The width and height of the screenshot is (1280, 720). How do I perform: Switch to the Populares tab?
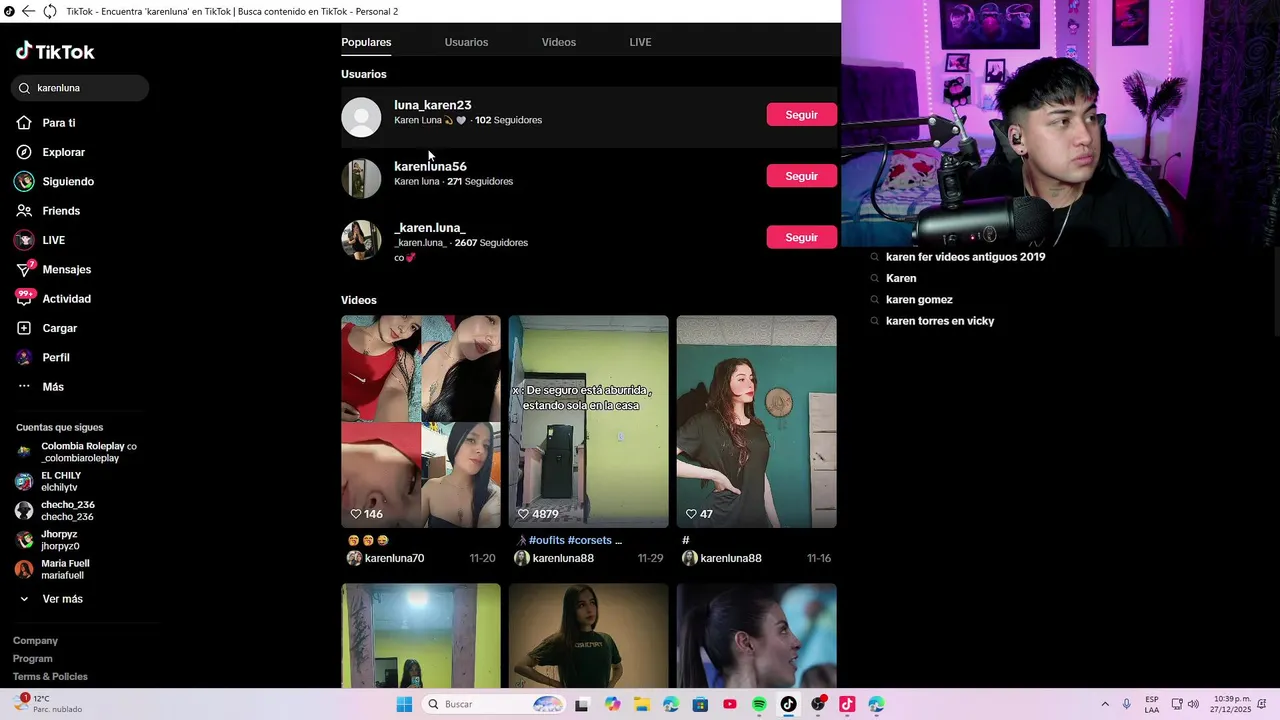click(x=366, y=42)
